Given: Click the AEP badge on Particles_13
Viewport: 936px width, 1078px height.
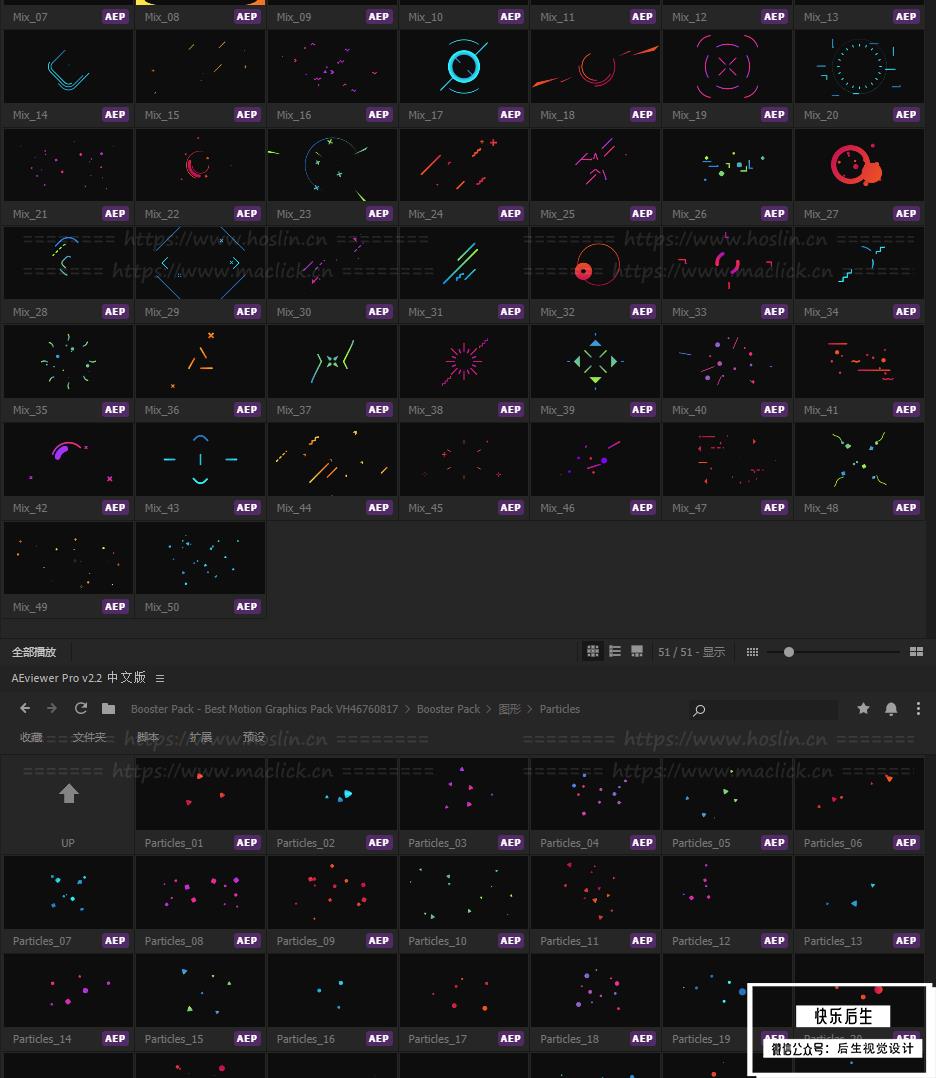Looking at the screenshot, I should point(906,940).
